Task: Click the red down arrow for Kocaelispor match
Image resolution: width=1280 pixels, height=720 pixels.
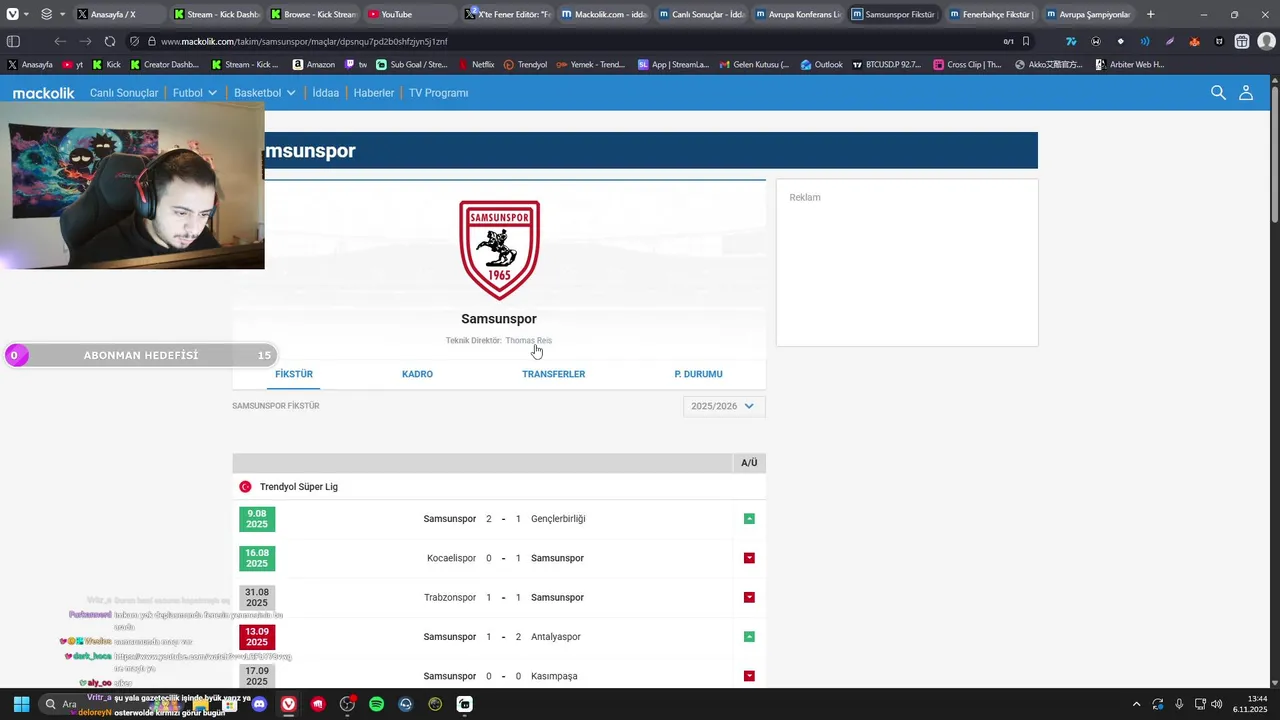Action: point(749,558)
